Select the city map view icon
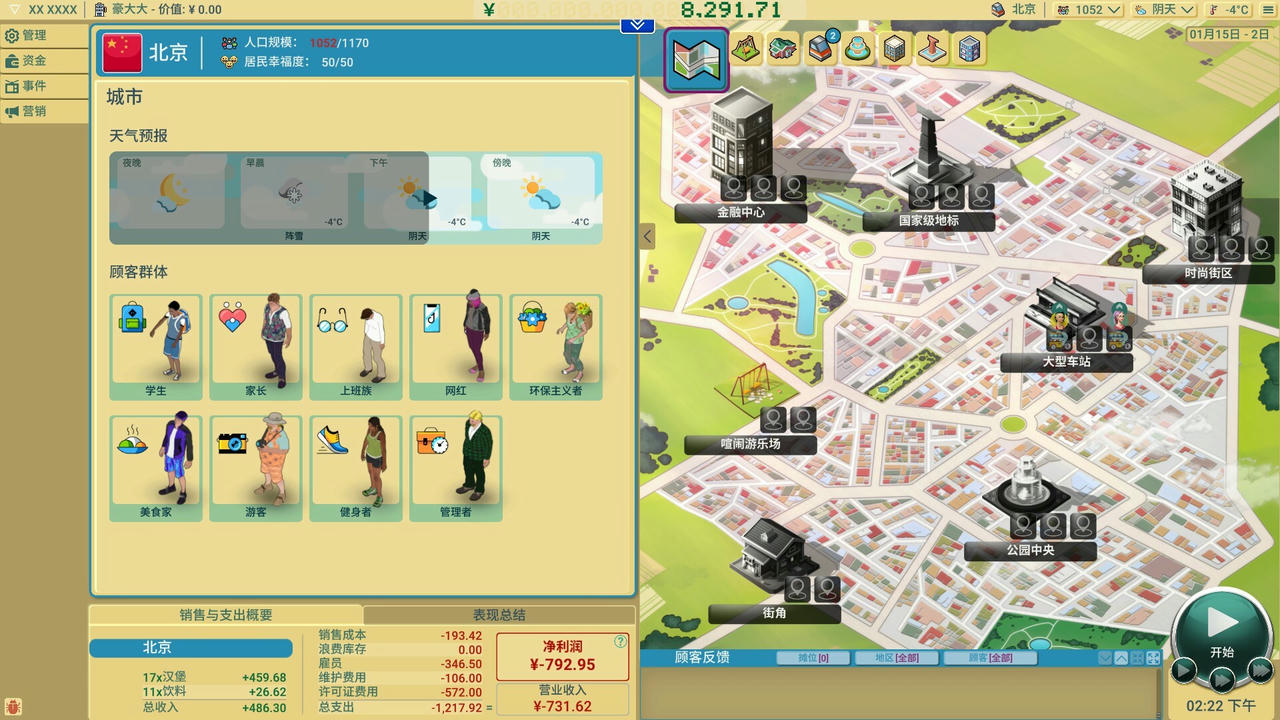 [x=696, y=59]
